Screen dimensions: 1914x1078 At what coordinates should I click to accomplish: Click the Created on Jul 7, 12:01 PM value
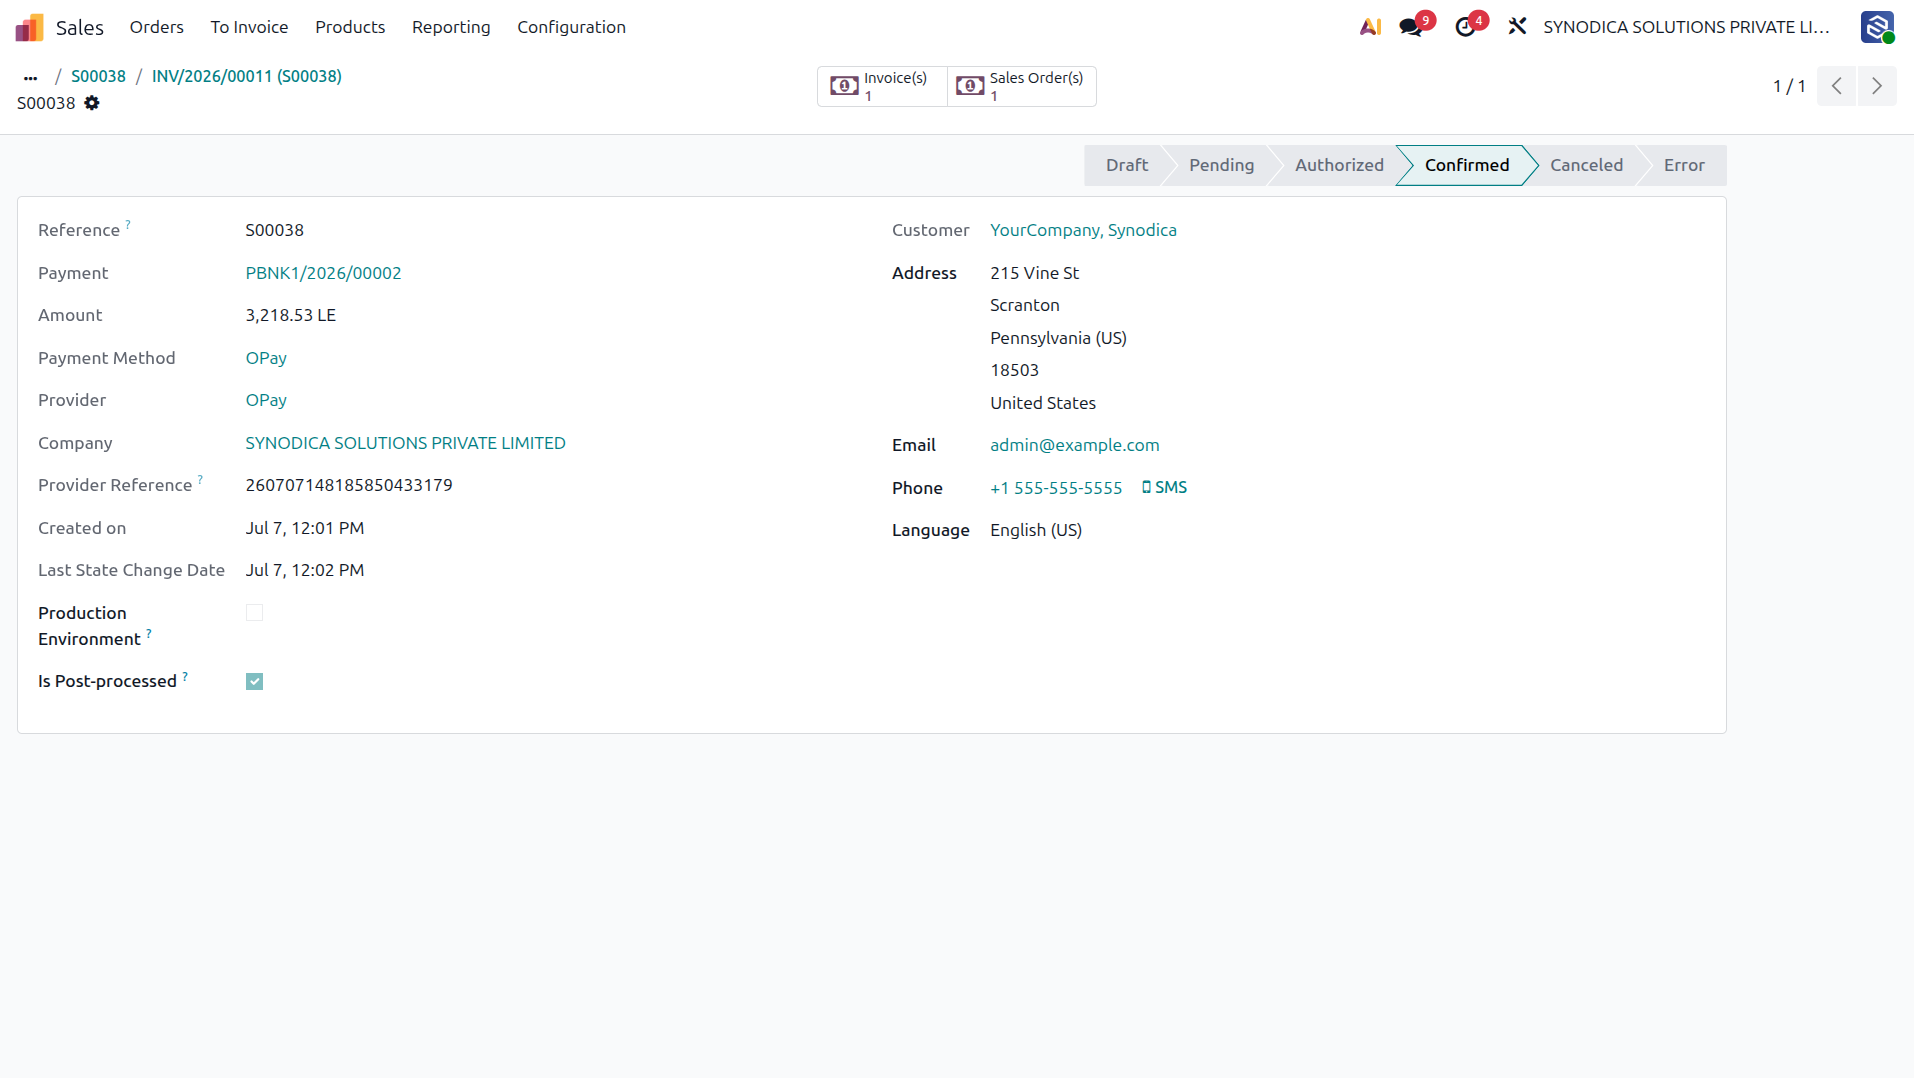click(305, 528)
